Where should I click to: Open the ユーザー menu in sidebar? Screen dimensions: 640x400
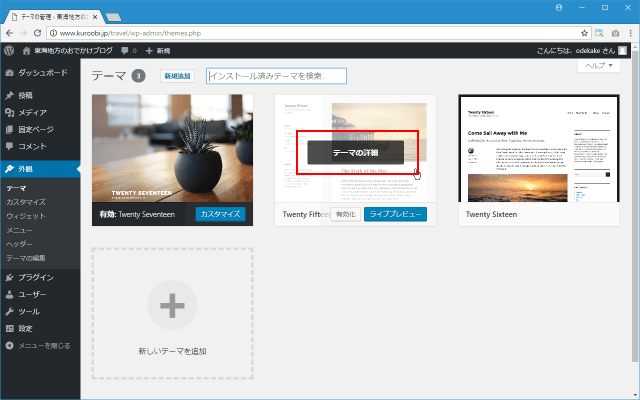[40, 294]
